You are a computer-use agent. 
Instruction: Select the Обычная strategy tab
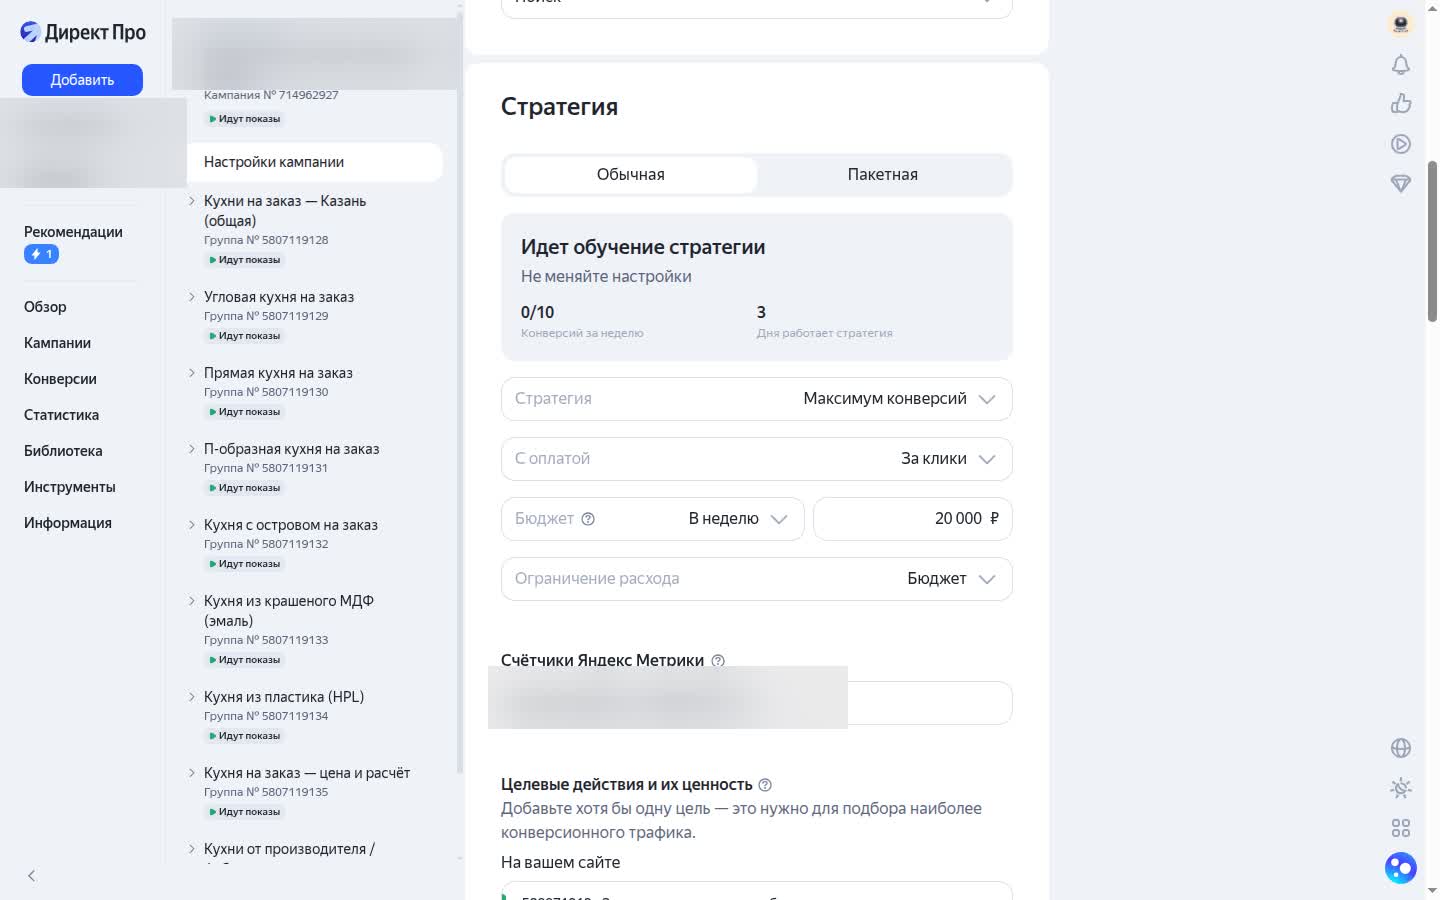click(631, 175)
